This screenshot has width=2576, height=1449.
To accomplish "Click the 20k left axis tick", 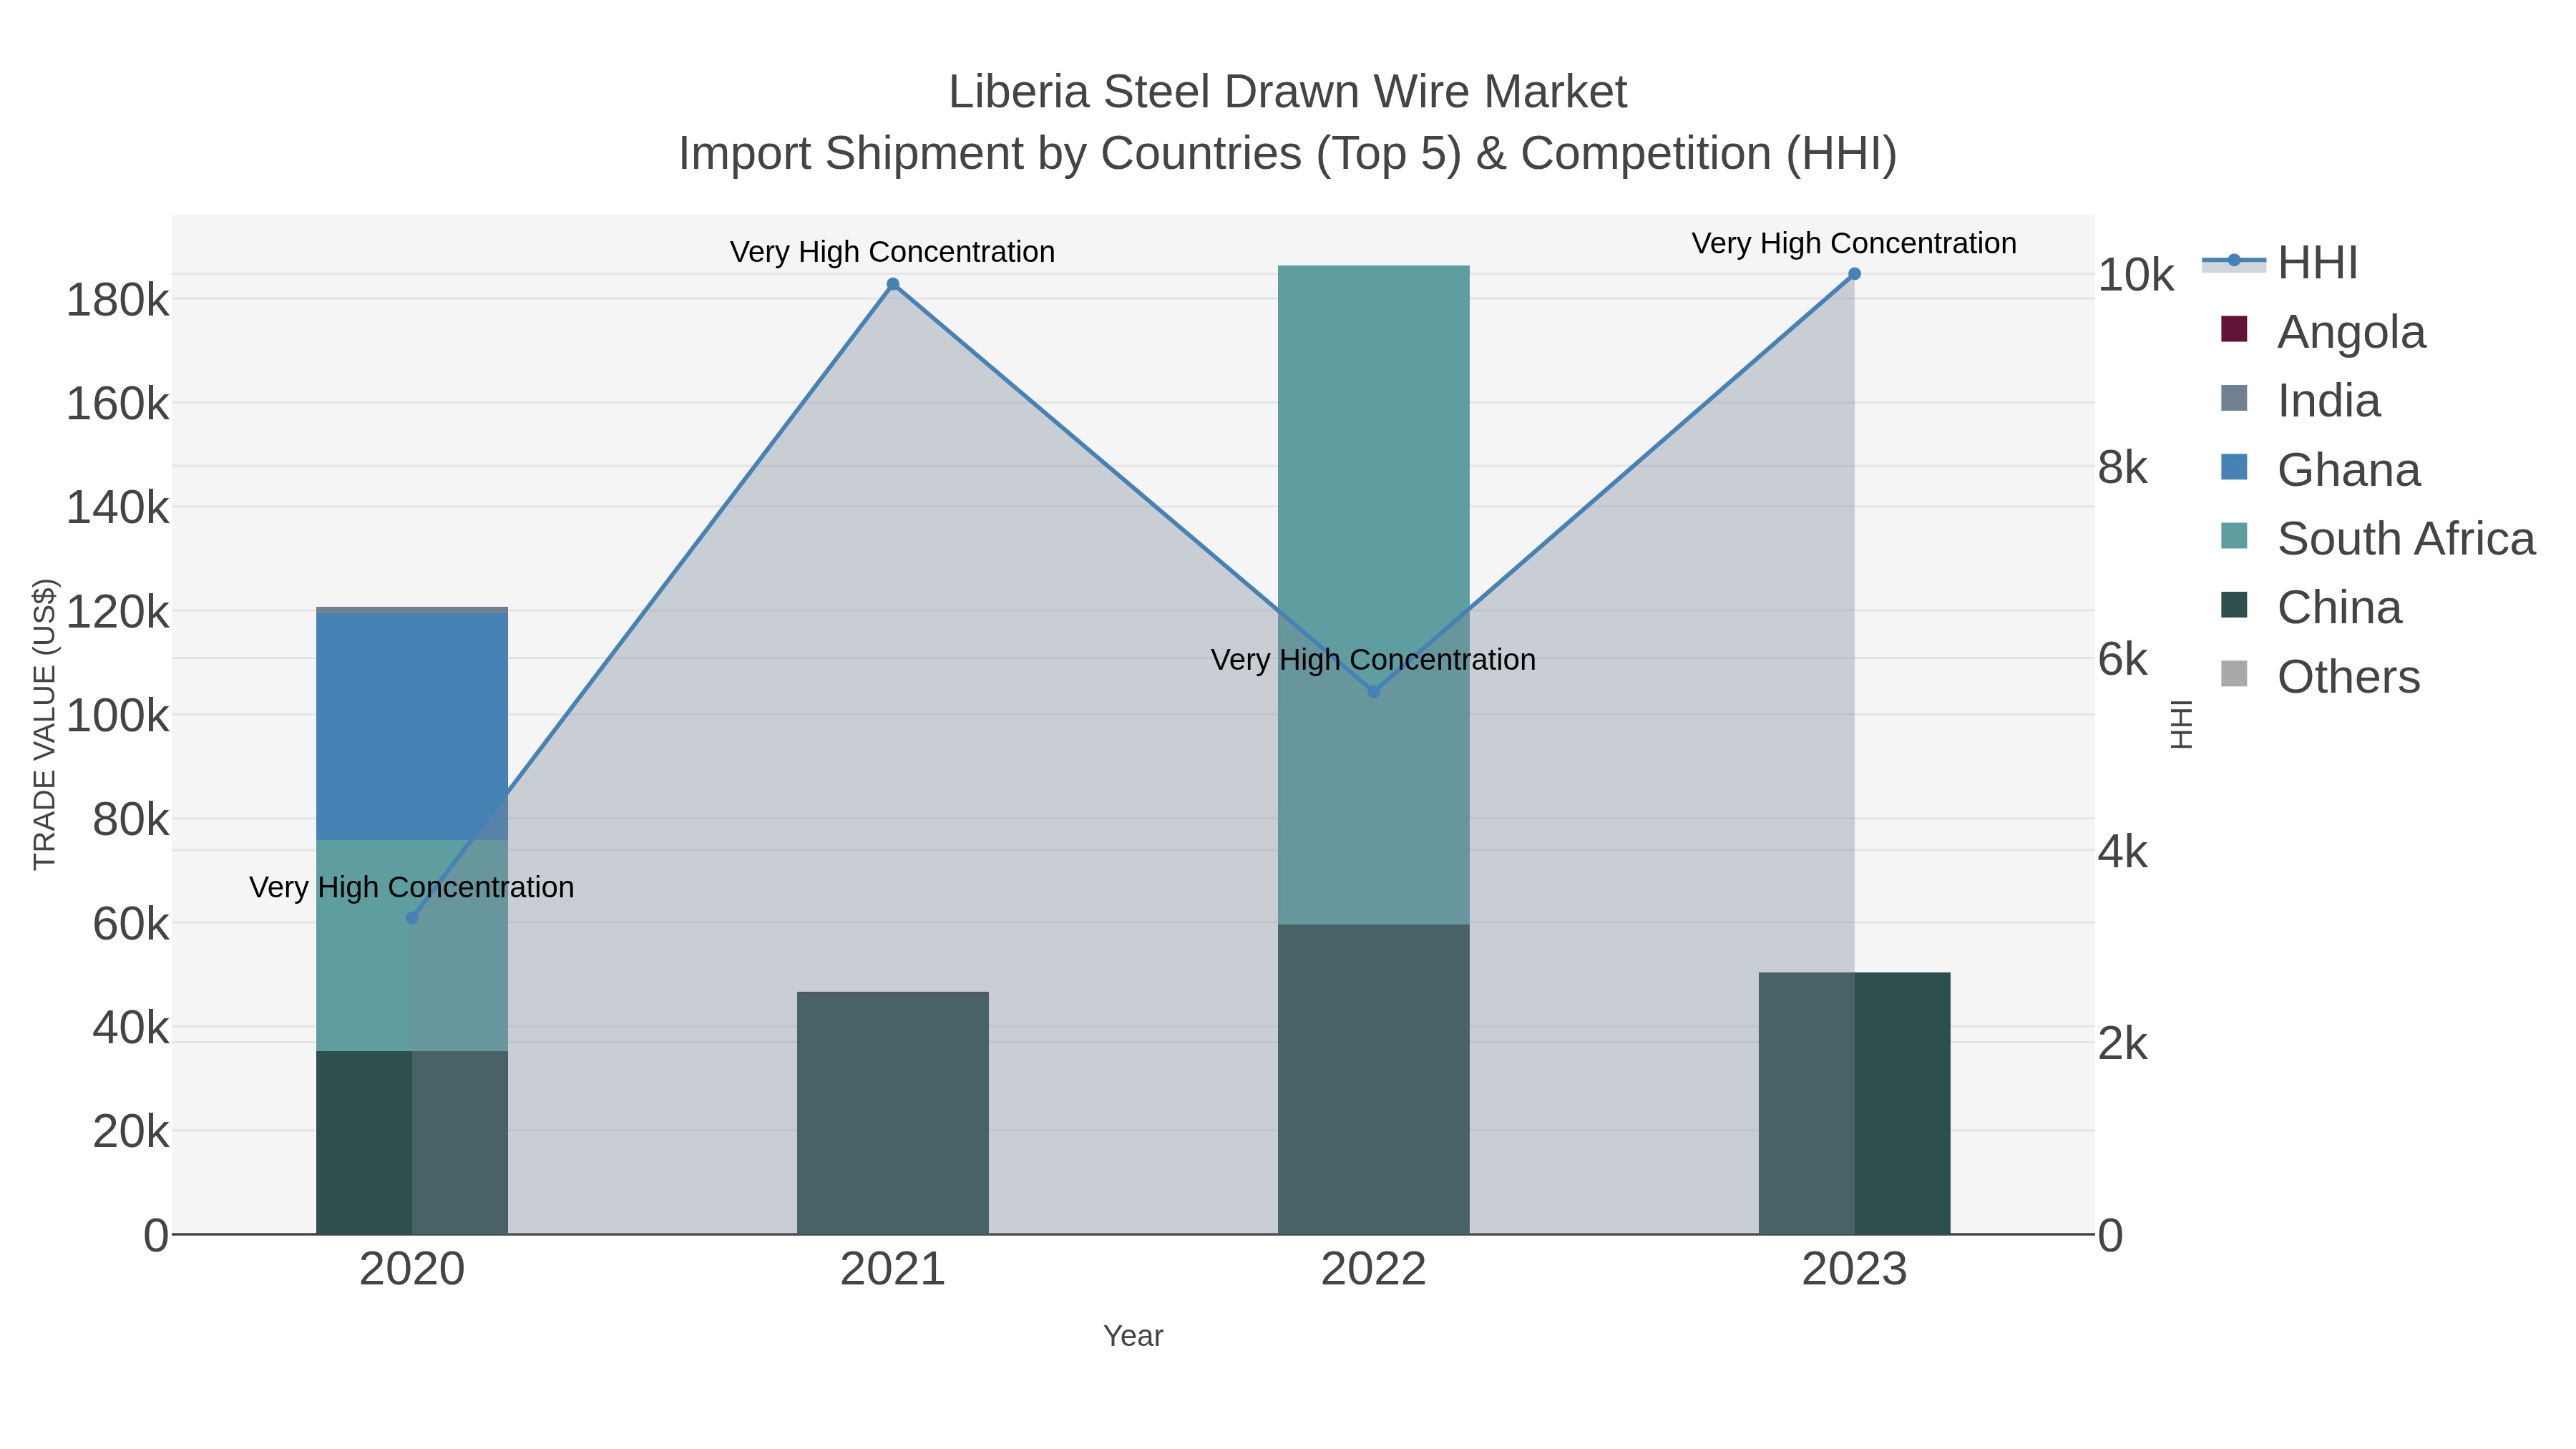I will tap(131, 1132).
